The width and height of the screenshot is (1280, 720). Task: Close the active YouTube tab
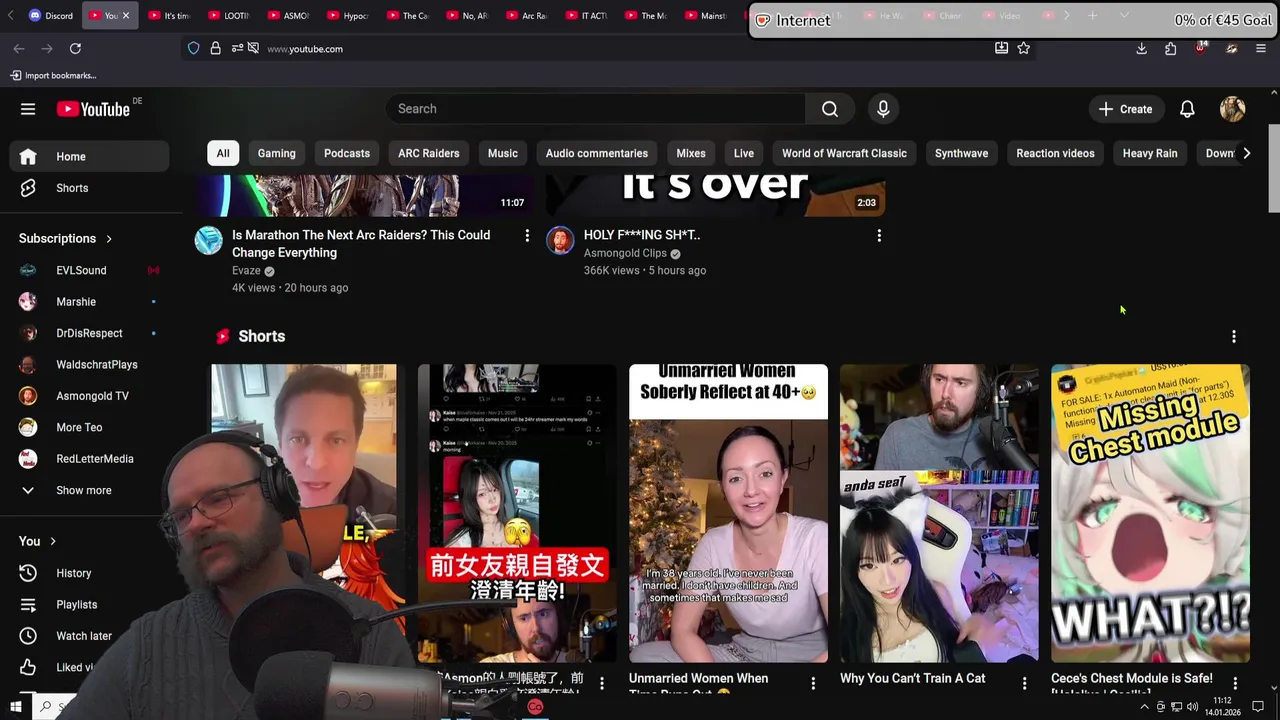(125, 16)
